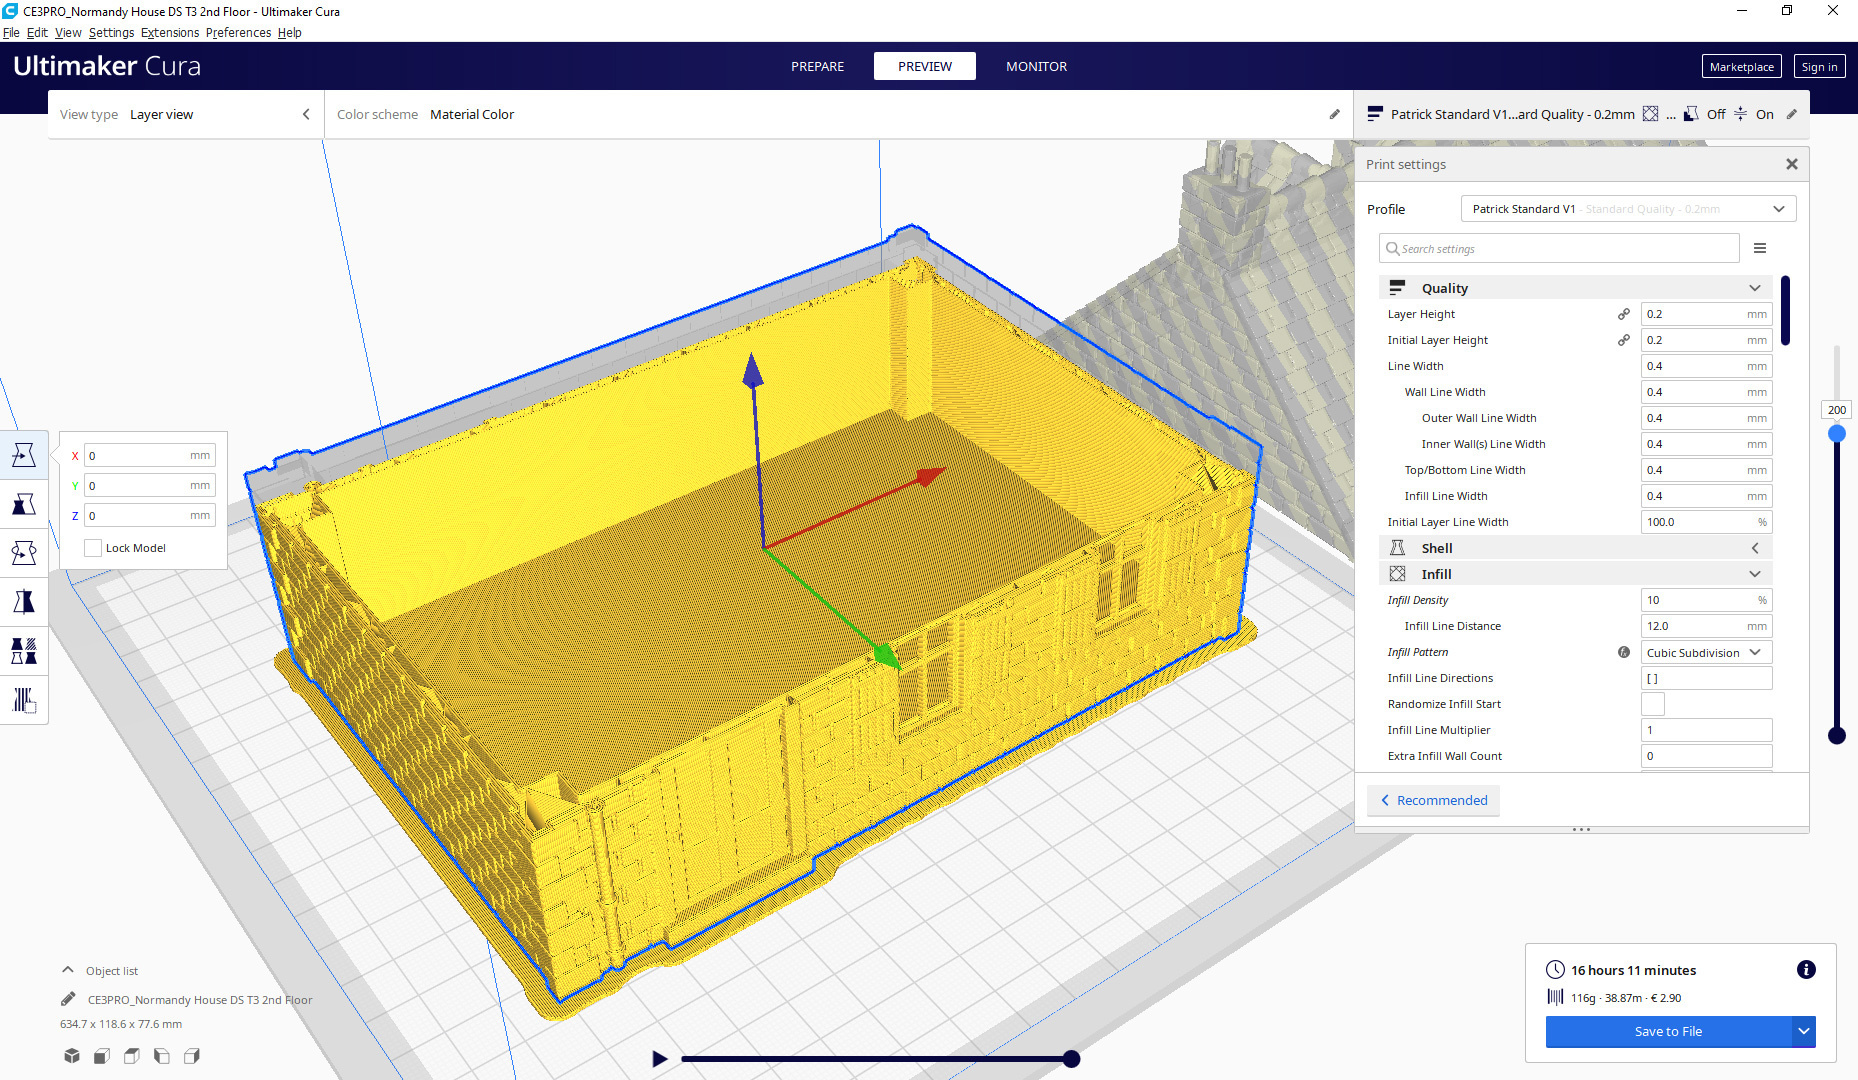Open the Settings menu

pyautogui.click(x=111, y=33)
